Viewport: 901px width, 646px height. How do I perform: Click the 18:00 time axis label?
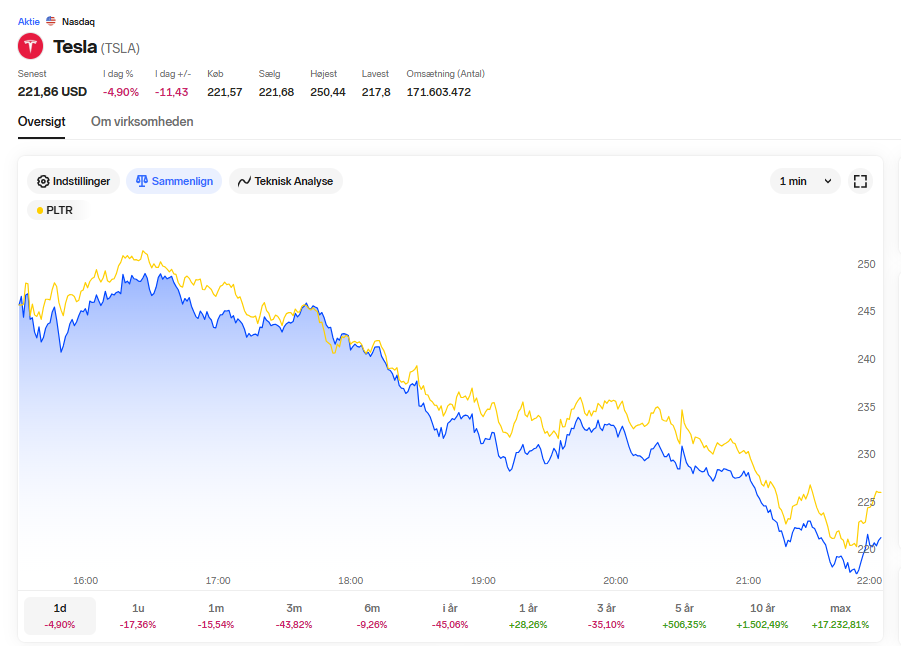[x=351, y=580]
